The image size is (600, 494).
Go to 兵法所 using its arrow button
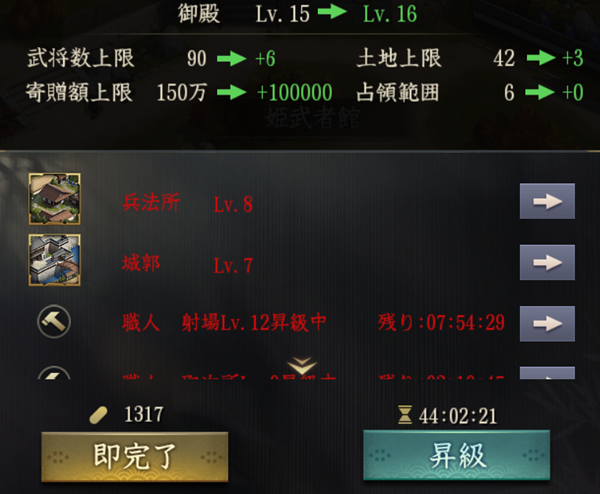coord(547,201)
